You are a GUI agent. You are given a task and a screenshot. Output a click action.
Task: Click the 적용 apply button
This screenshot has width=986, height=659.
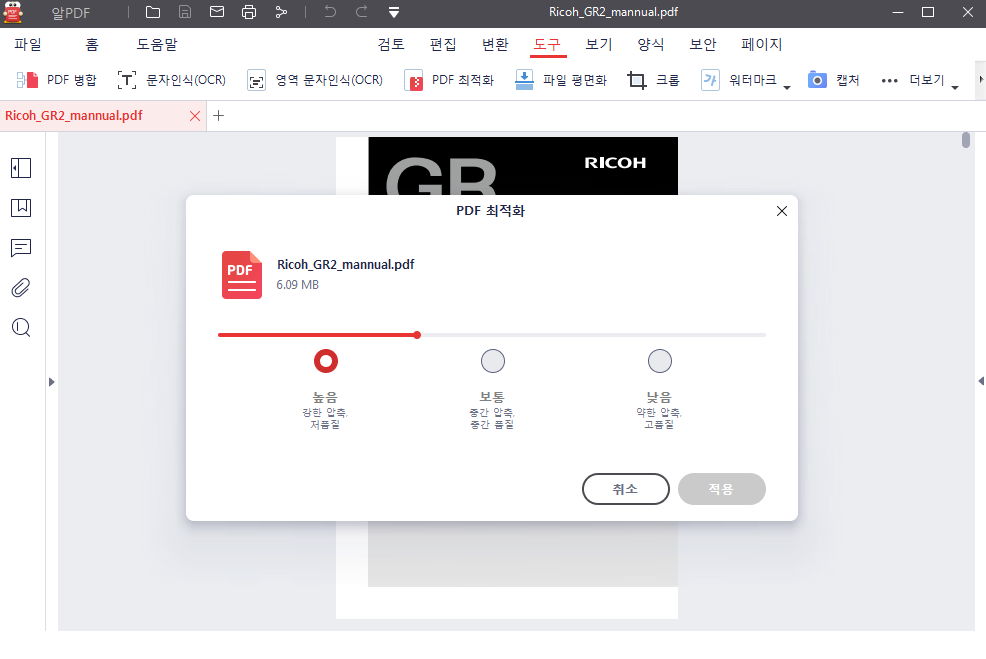(721, 489)
